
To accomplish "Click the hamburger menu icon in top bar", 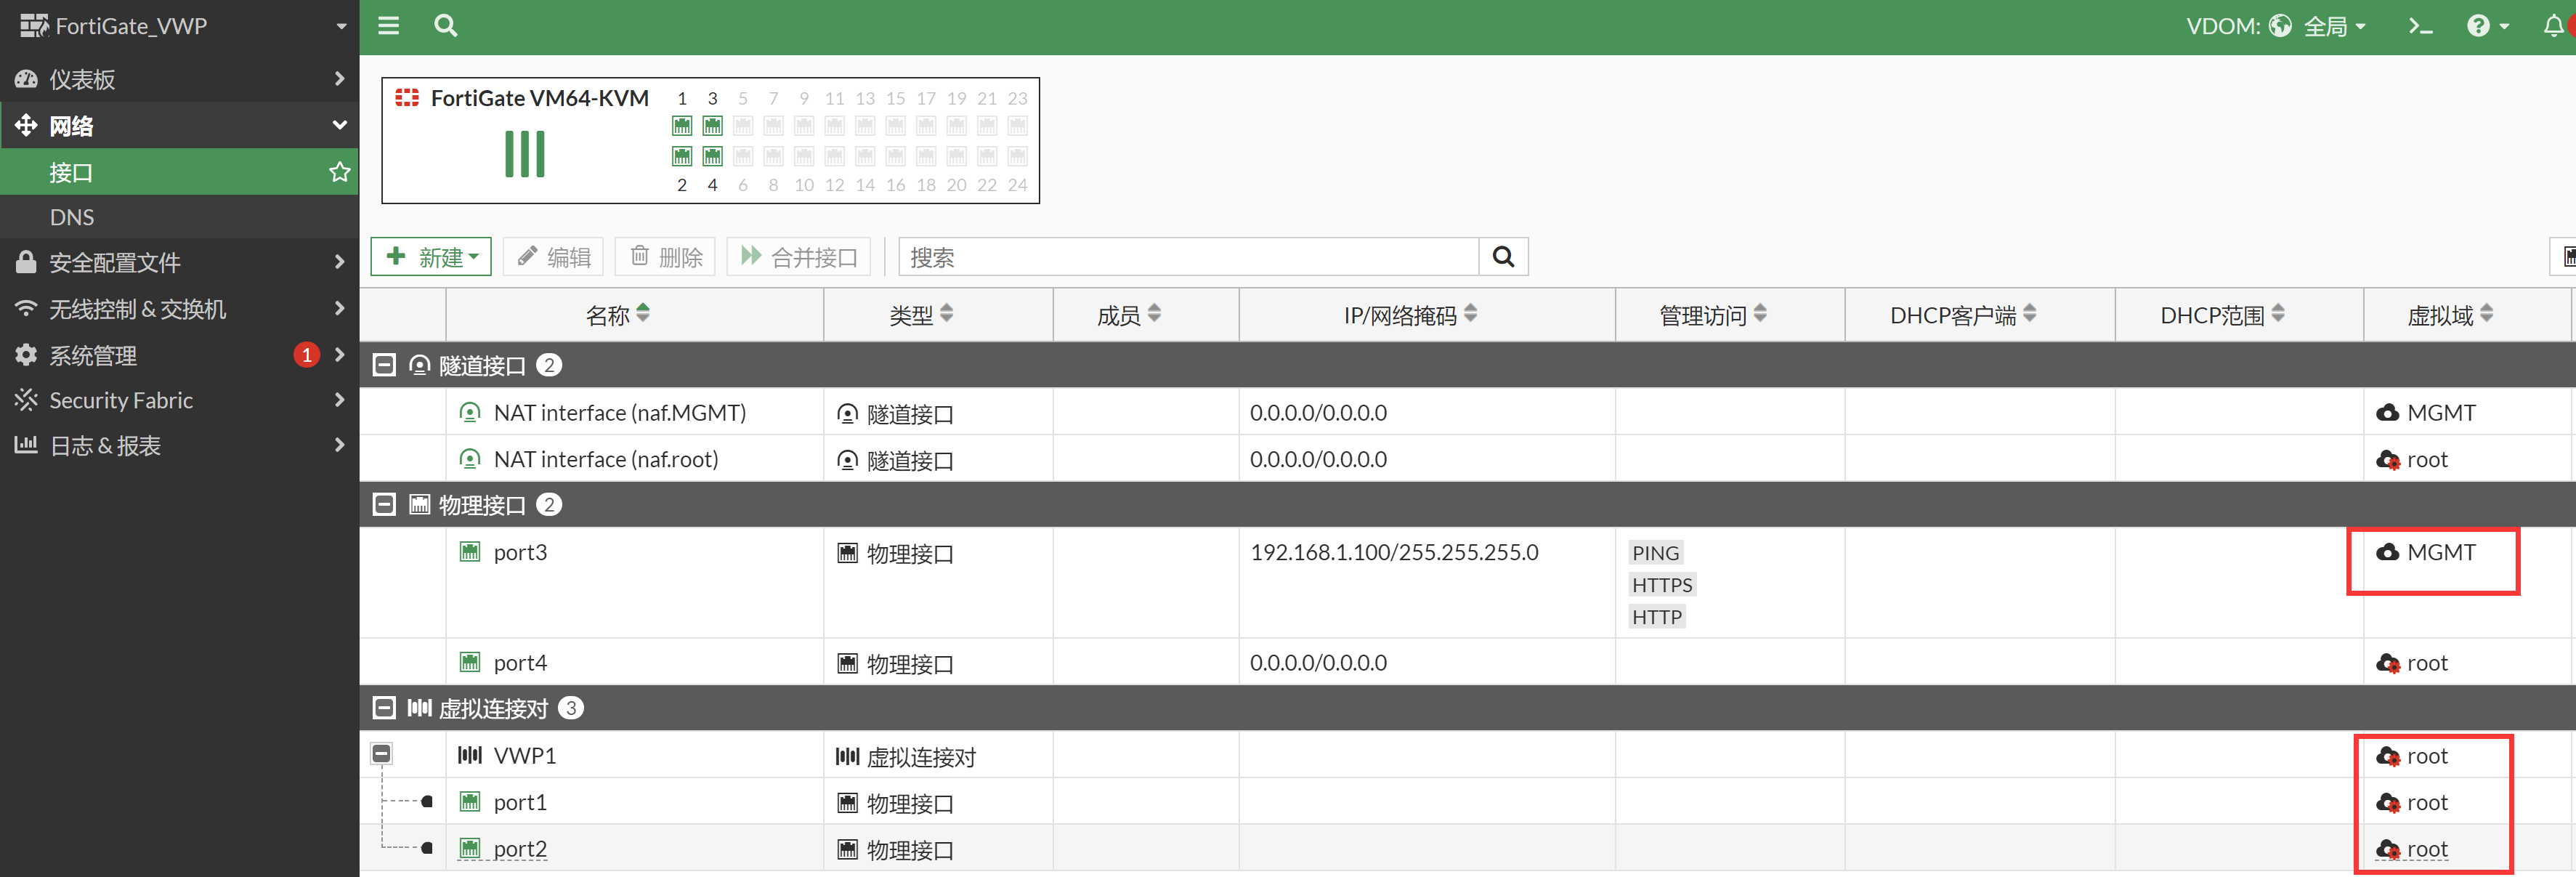I will point(388,26).
